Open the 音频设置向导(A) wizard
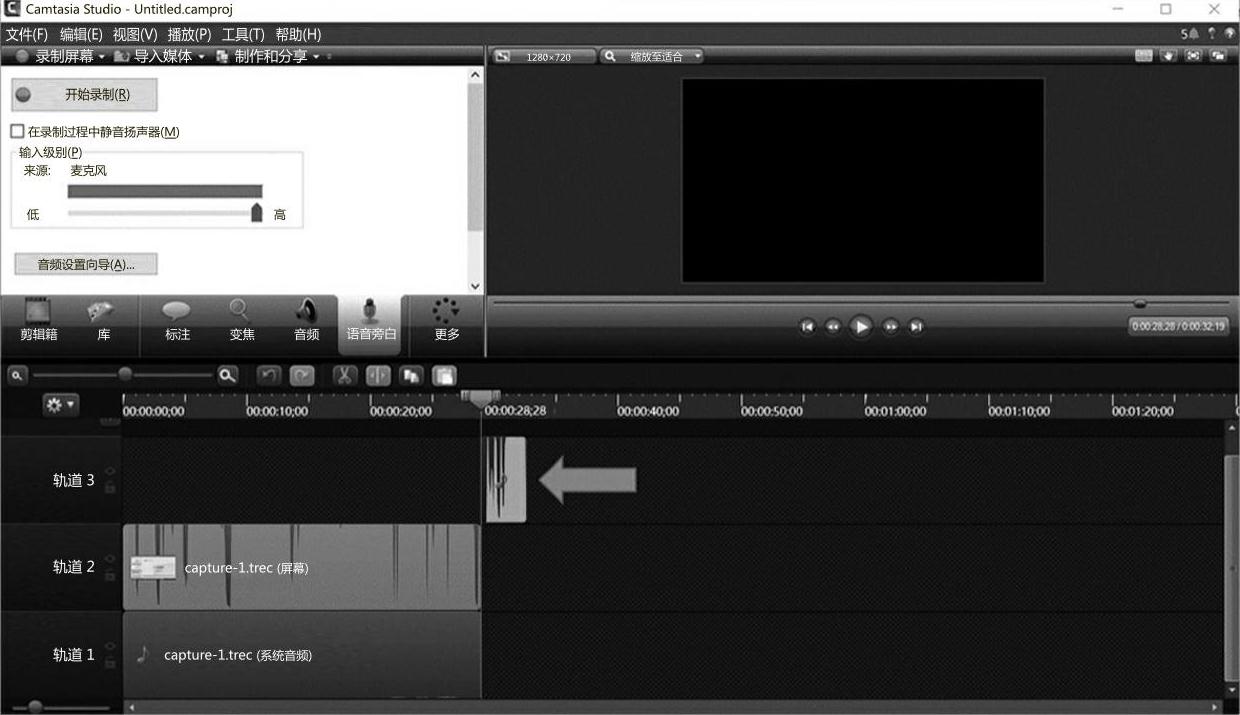Viewport: 1240px width, 715px height. point(85,264)
